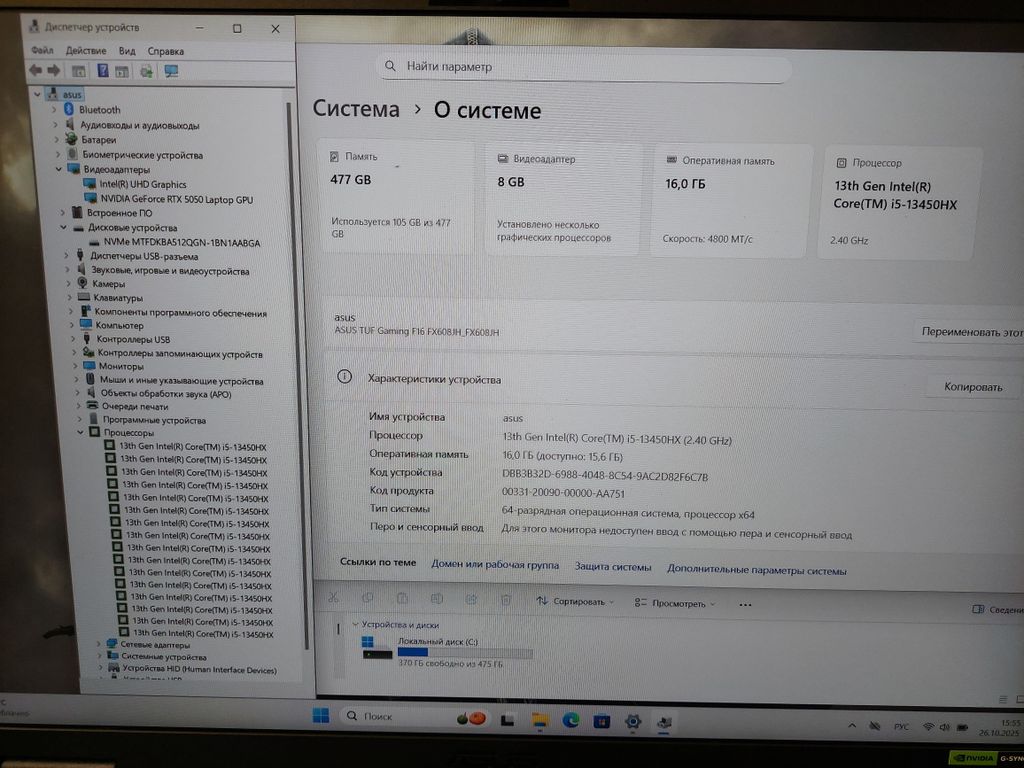Open the Вид menu in Device Manager
The image size is (1024, 768).
click(x=127, y=51)
